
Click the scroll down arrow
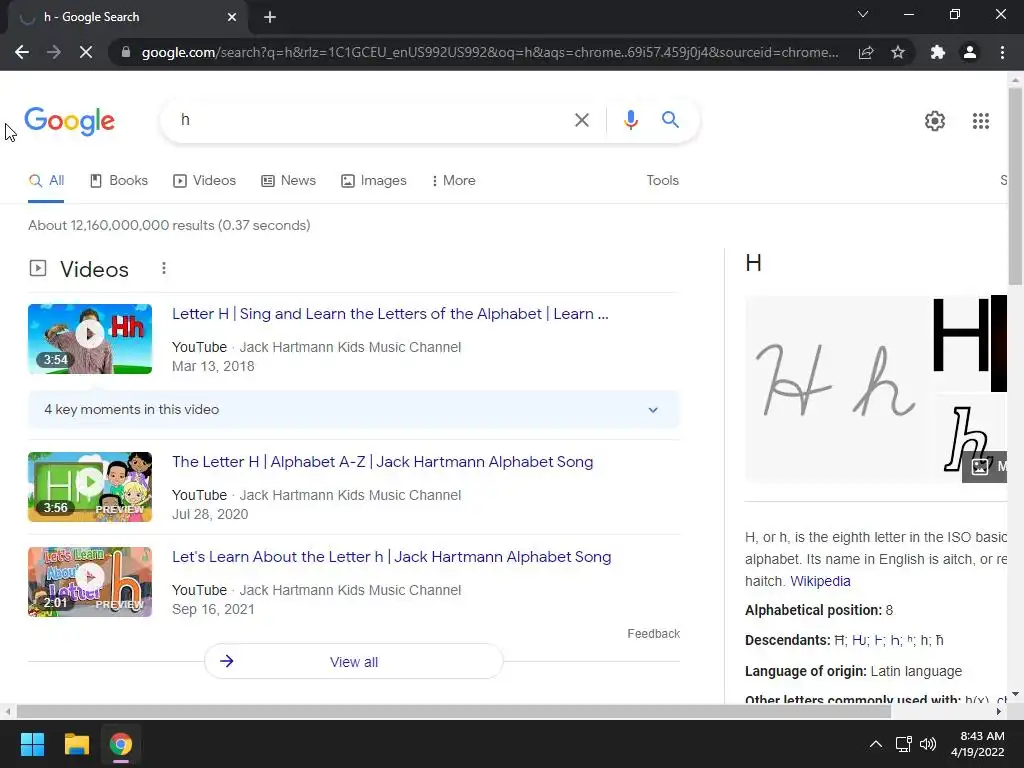click(x=1015, y=694)
